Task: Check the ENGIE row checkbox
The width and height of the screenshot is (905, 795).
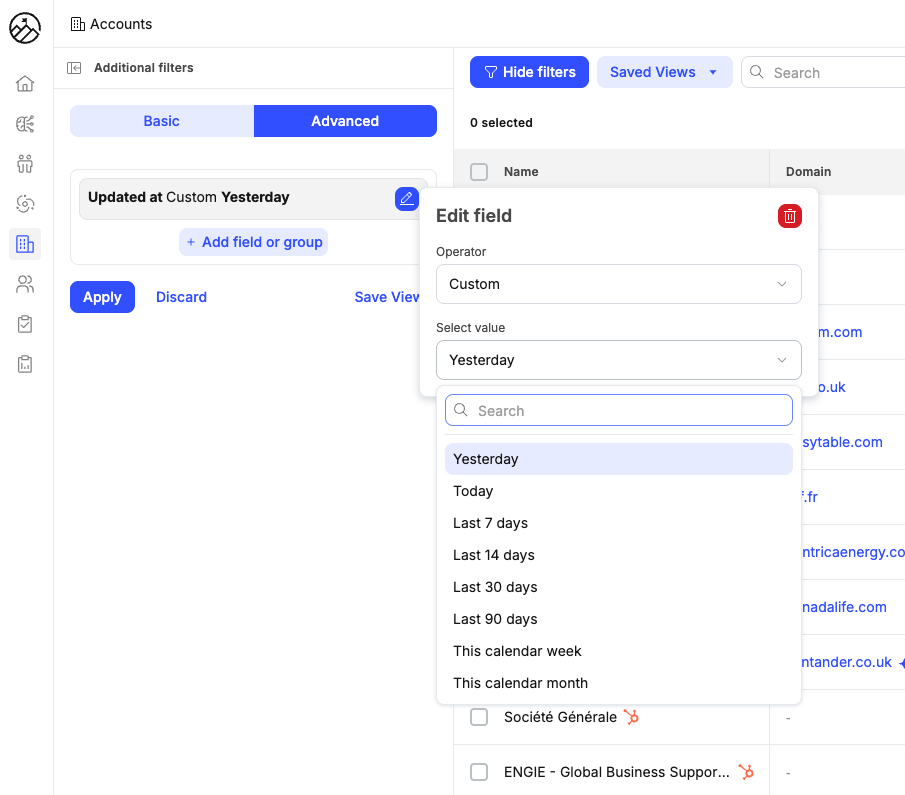Action: pos(479,772)
